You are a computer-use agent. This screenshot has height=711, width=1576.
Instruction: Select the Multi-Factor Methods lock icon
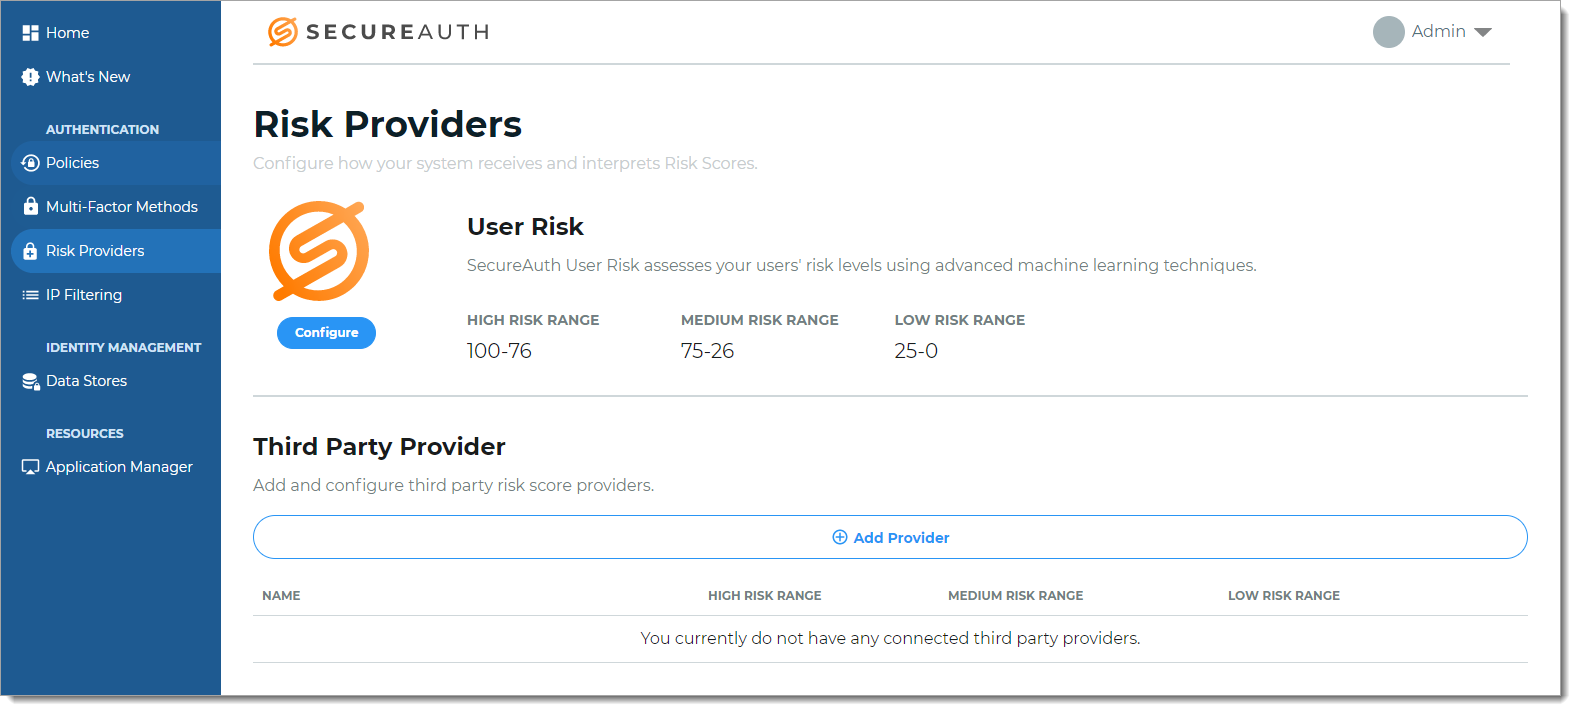[x=28, y=206]
